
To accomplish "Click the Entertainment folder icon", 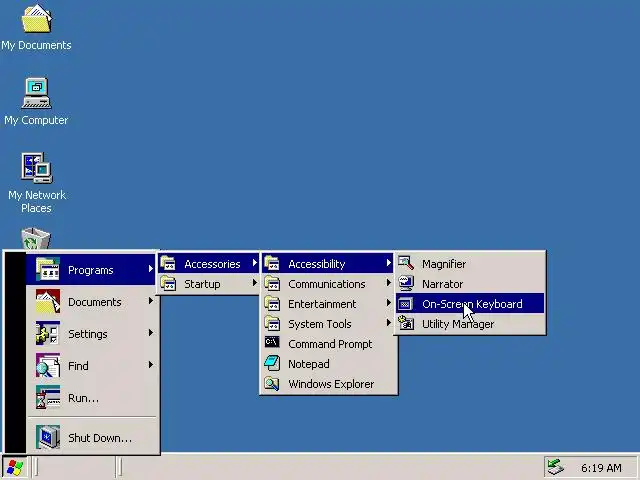I will tap(272, 304).
